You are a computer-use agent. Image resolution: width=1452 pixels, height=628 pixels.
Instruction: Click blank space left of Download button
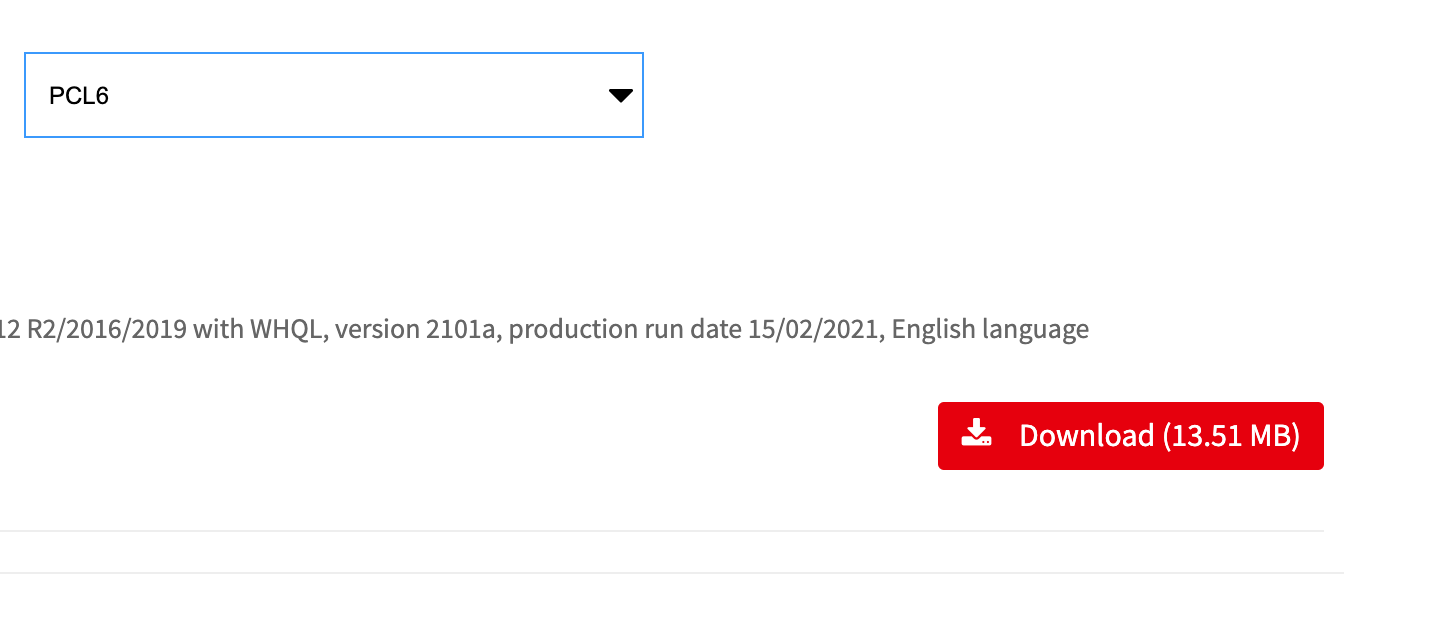tap(600, 436)
